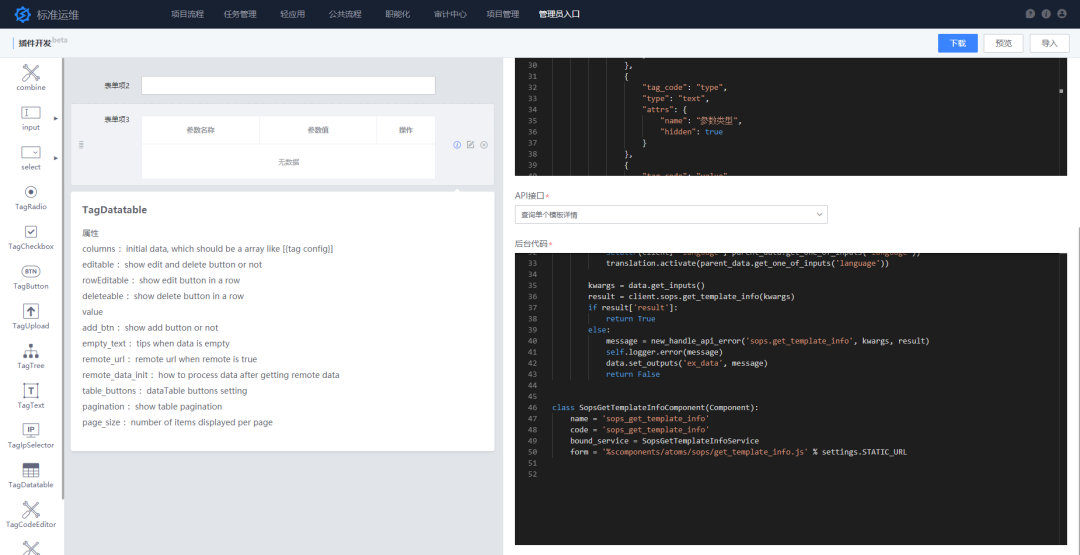Click the blue 下载 button
This screenshot has height=555, width=1080.
pos(958,43)
